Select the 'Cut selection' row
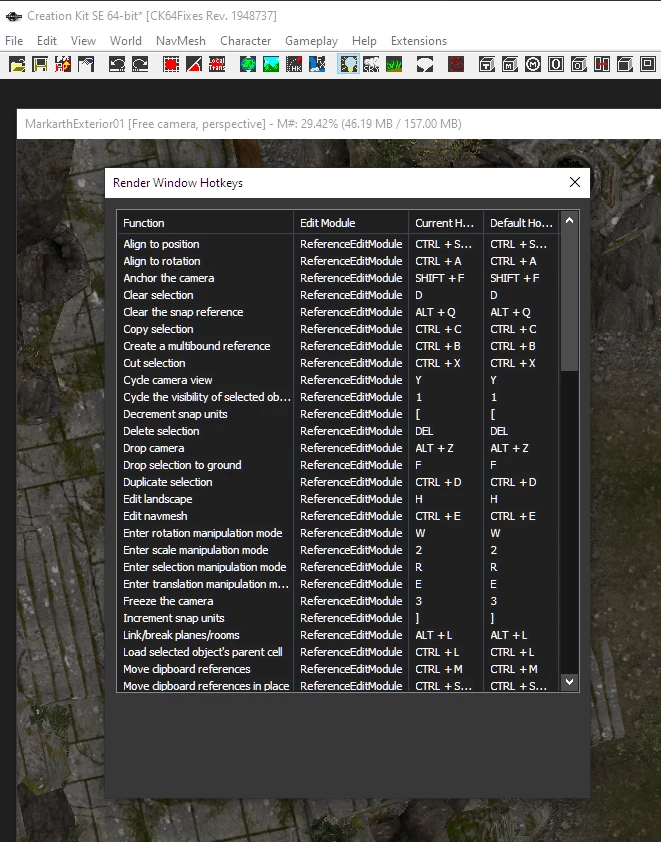 coord(338,363)
